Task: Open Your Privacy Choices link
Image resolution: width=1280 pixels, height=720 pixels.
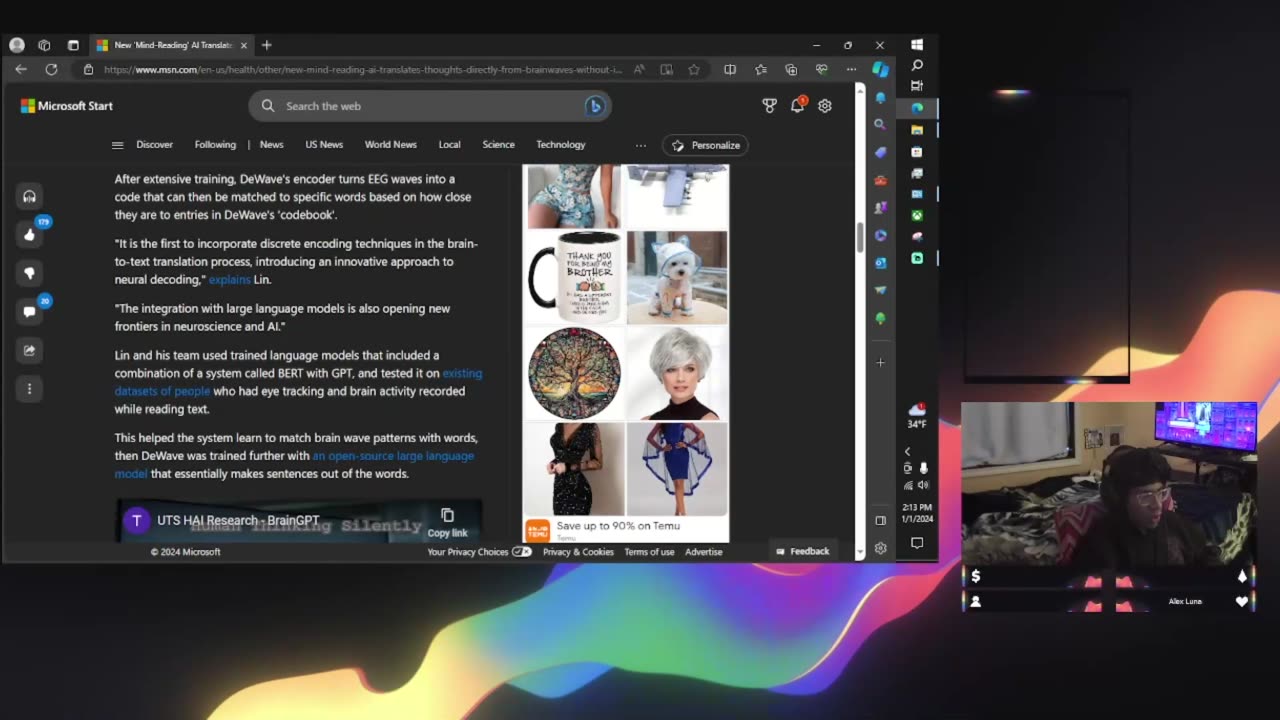Action: [x=479, y=552]
